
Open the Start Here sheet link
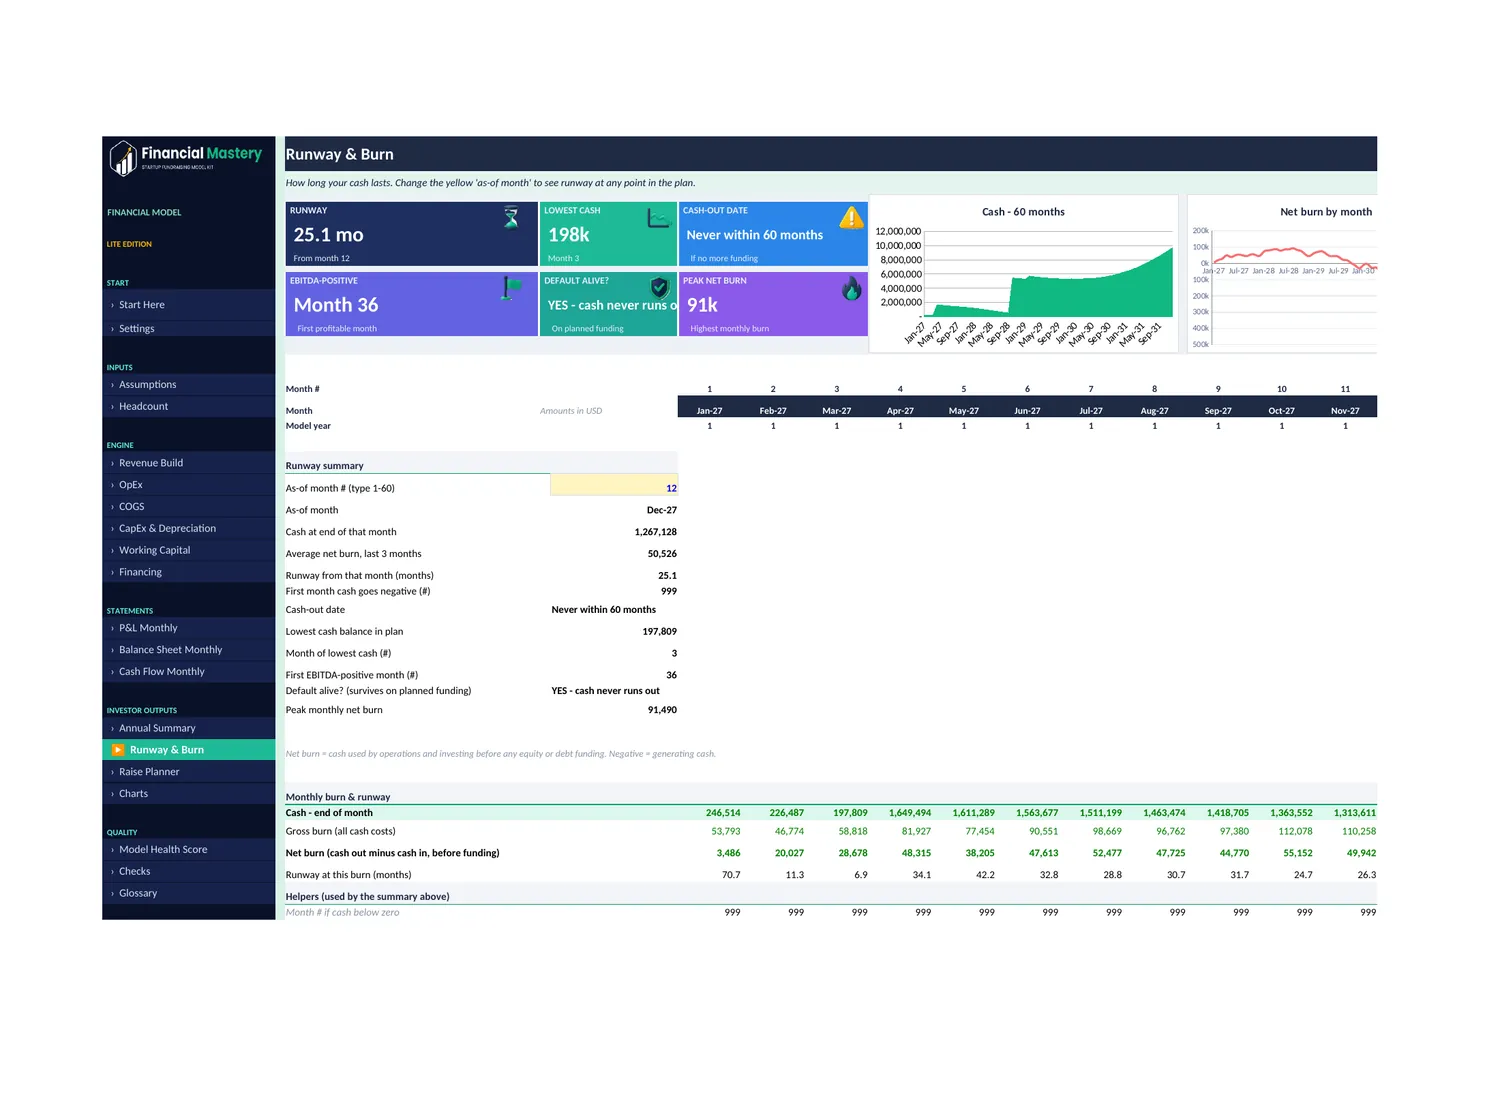pyautogui.click(x=189, y=305)
